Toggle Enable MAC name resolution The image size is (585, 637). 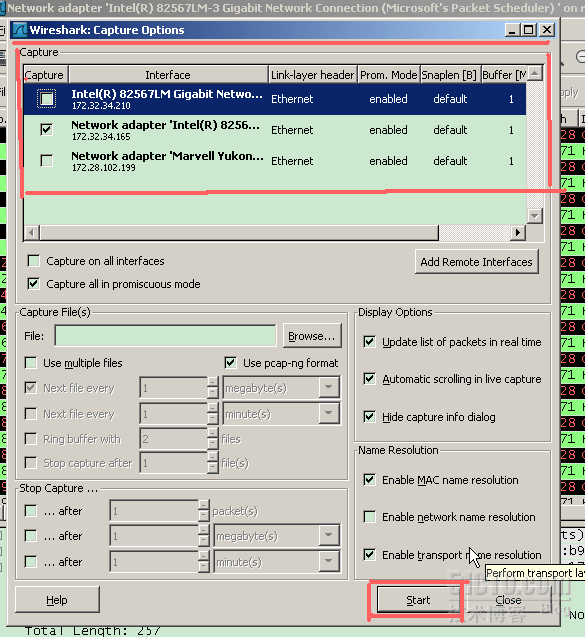pyautogui.click(x=369, y=480)
